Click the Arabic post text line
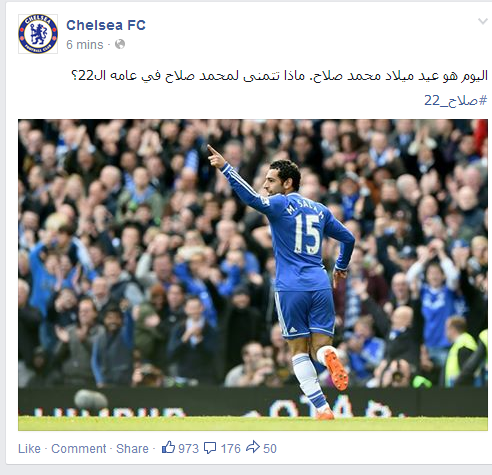The width and height of the screenshot is (492, 475). click(279, 76)
